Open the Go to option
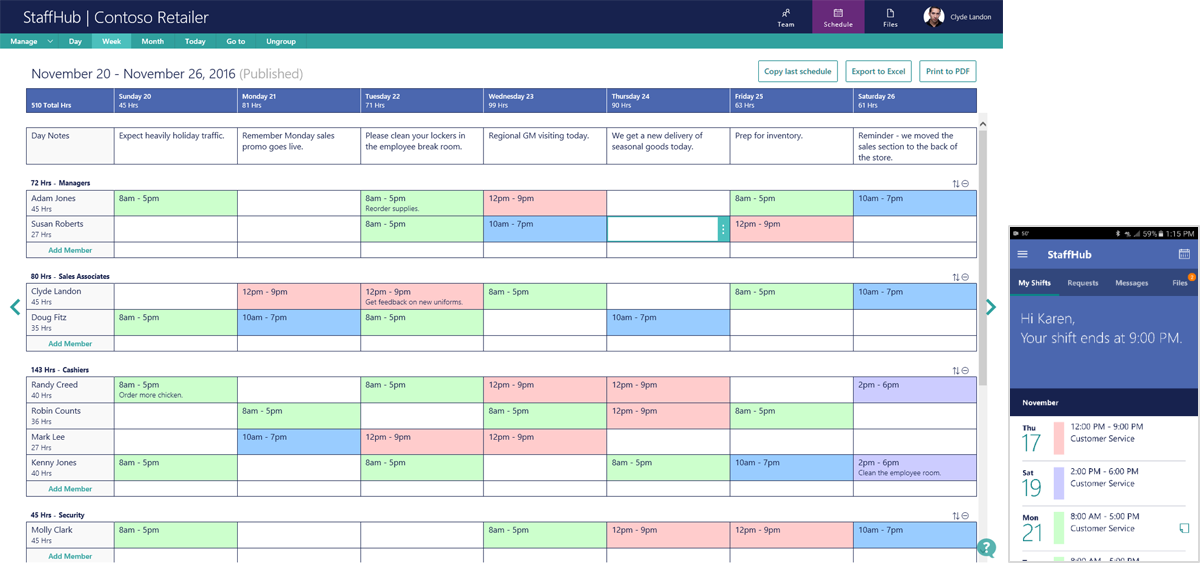Viewport: 1200px width, 563px height. click(235, 41)
